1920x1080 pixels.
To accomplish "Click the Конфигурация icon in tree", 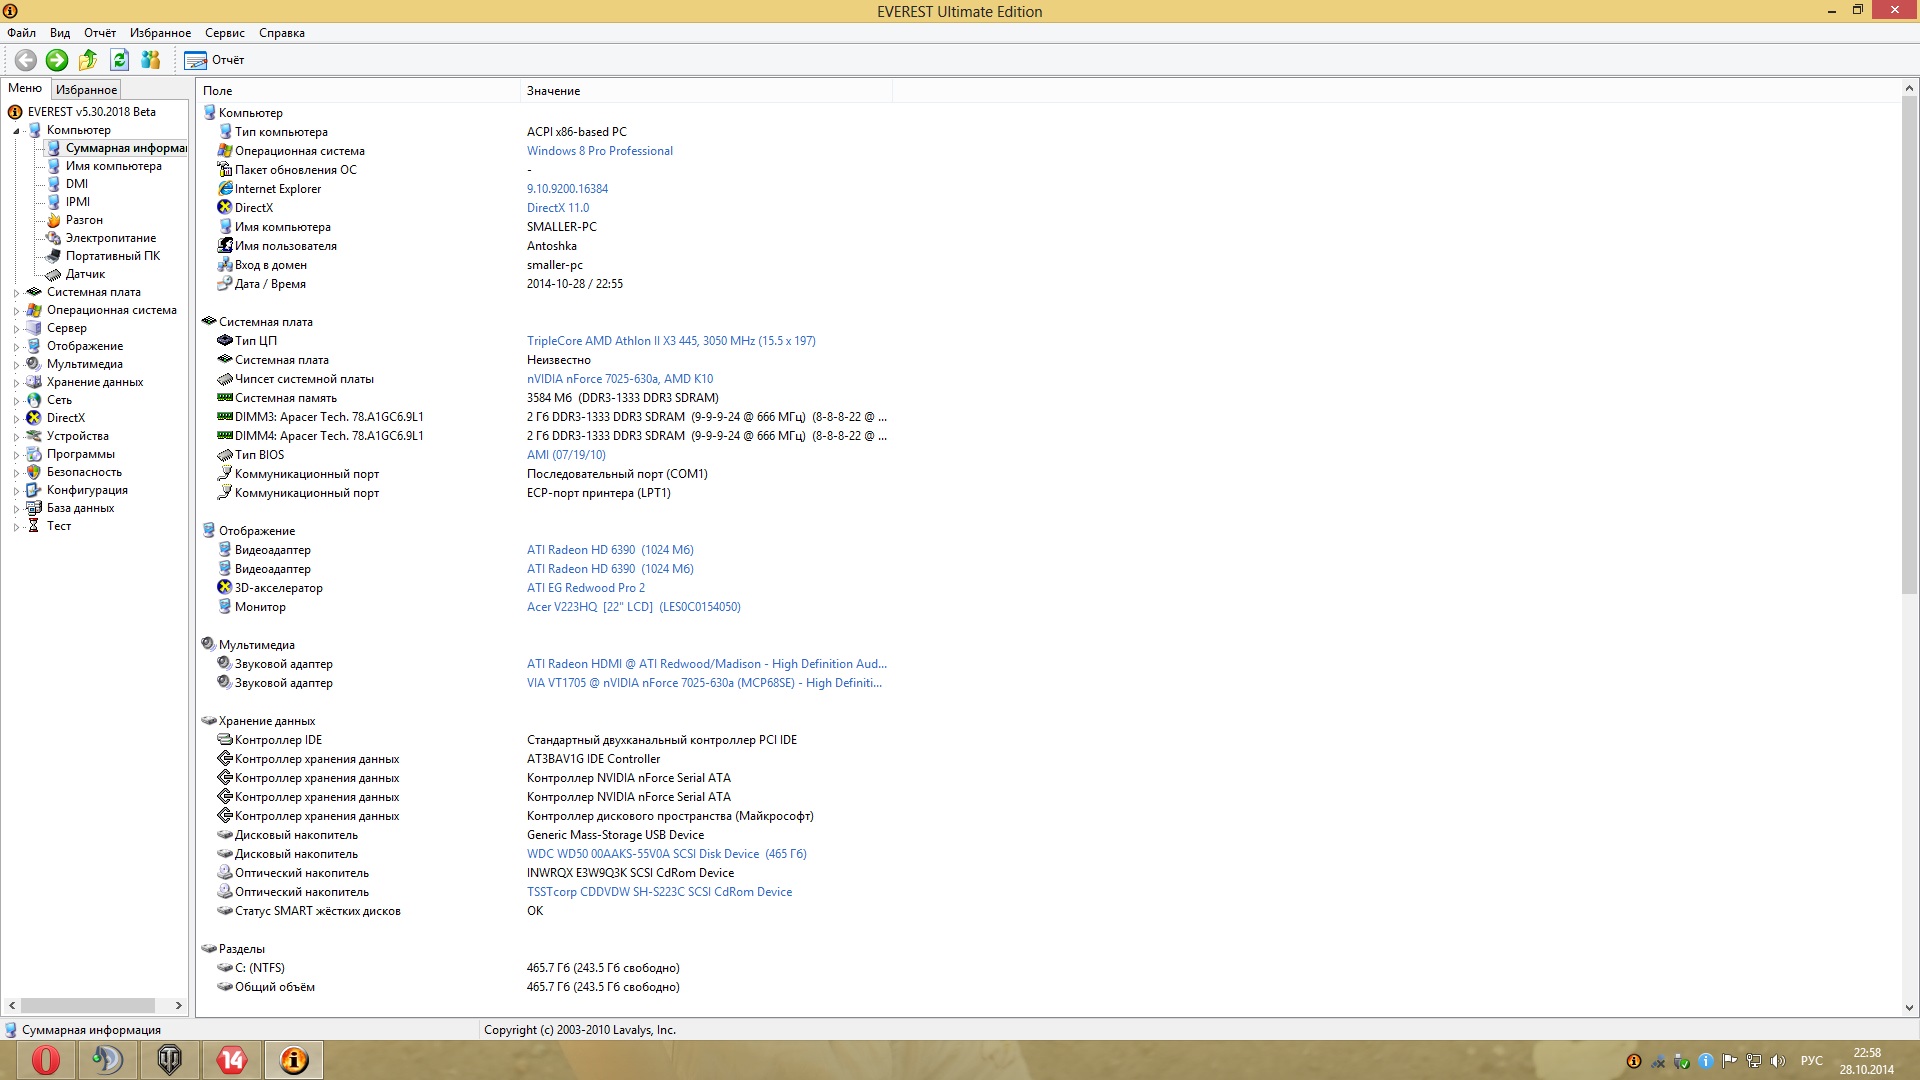I will (x=34, y=490).
